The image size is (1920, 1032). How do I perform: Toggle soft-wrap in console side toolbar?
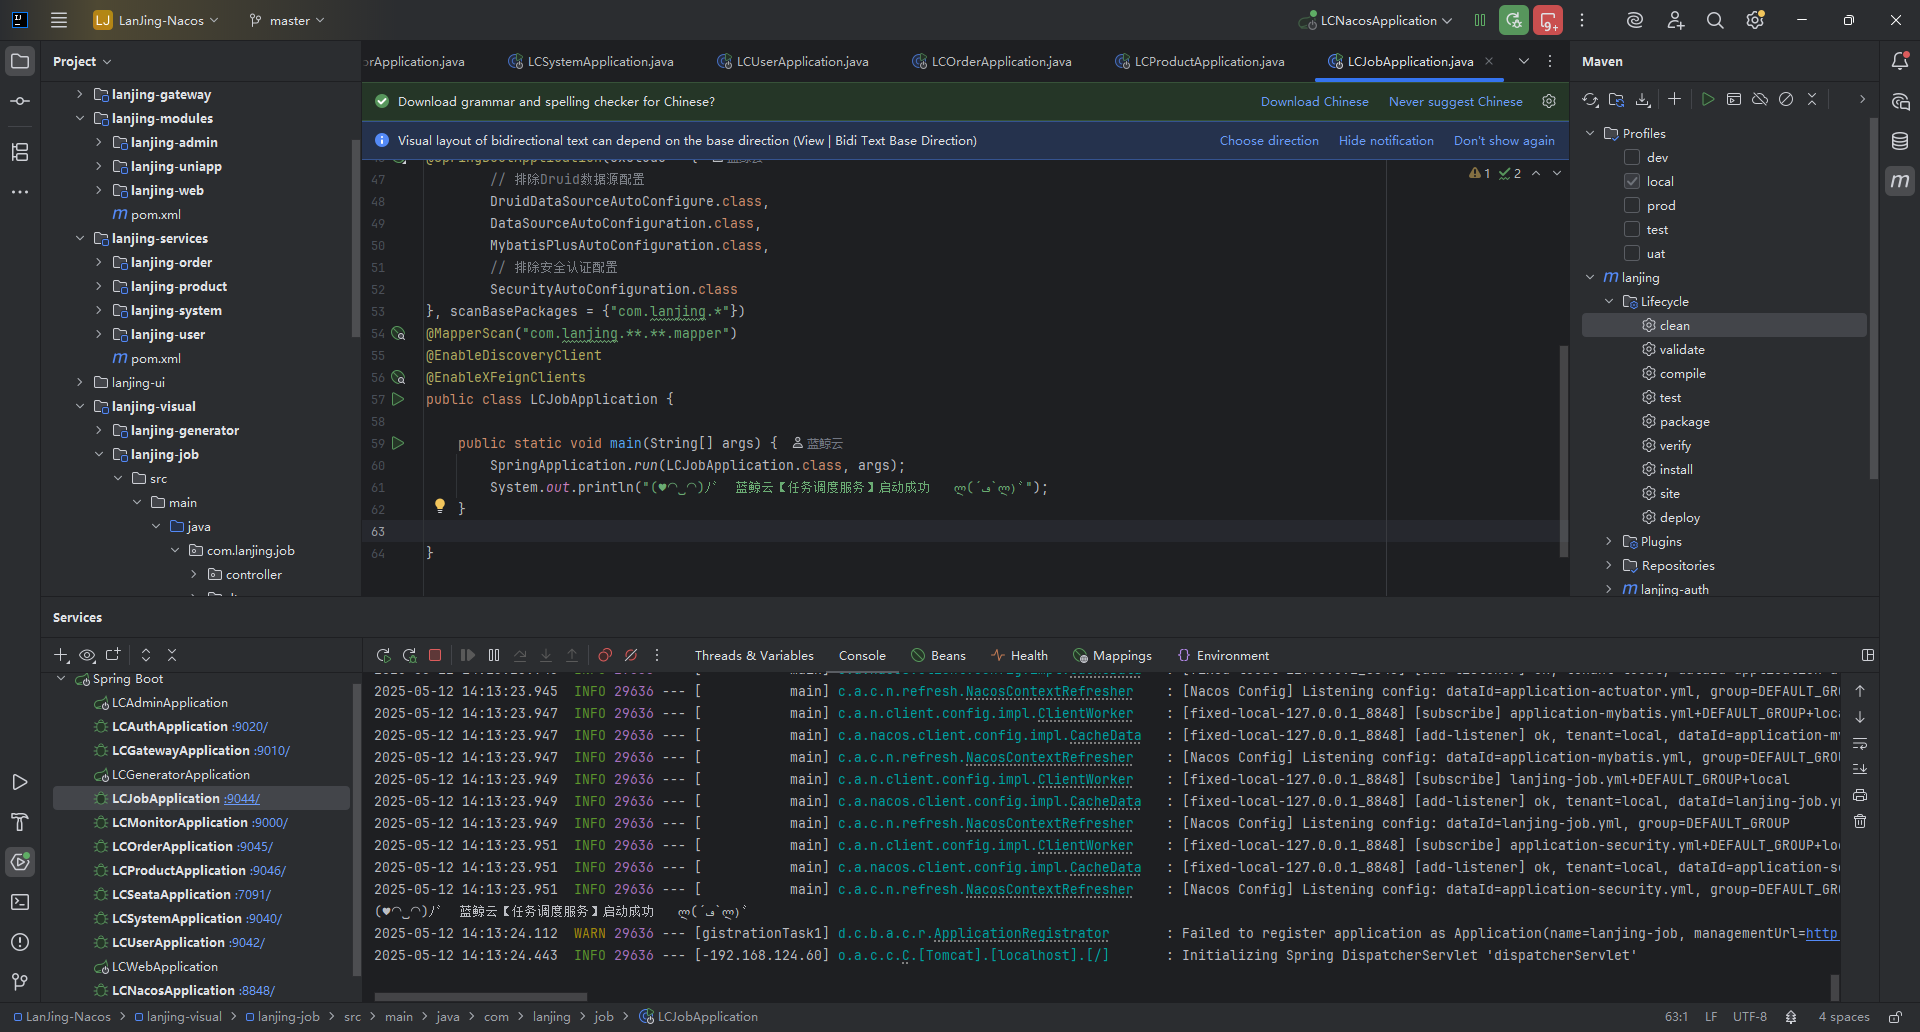(1860, 743)
